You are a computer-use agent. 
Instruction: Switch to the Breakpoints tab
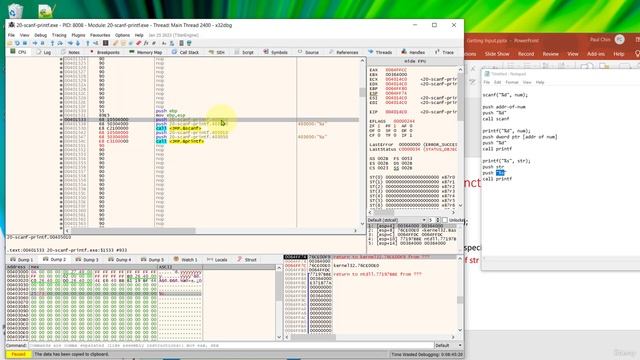[105, 52]
